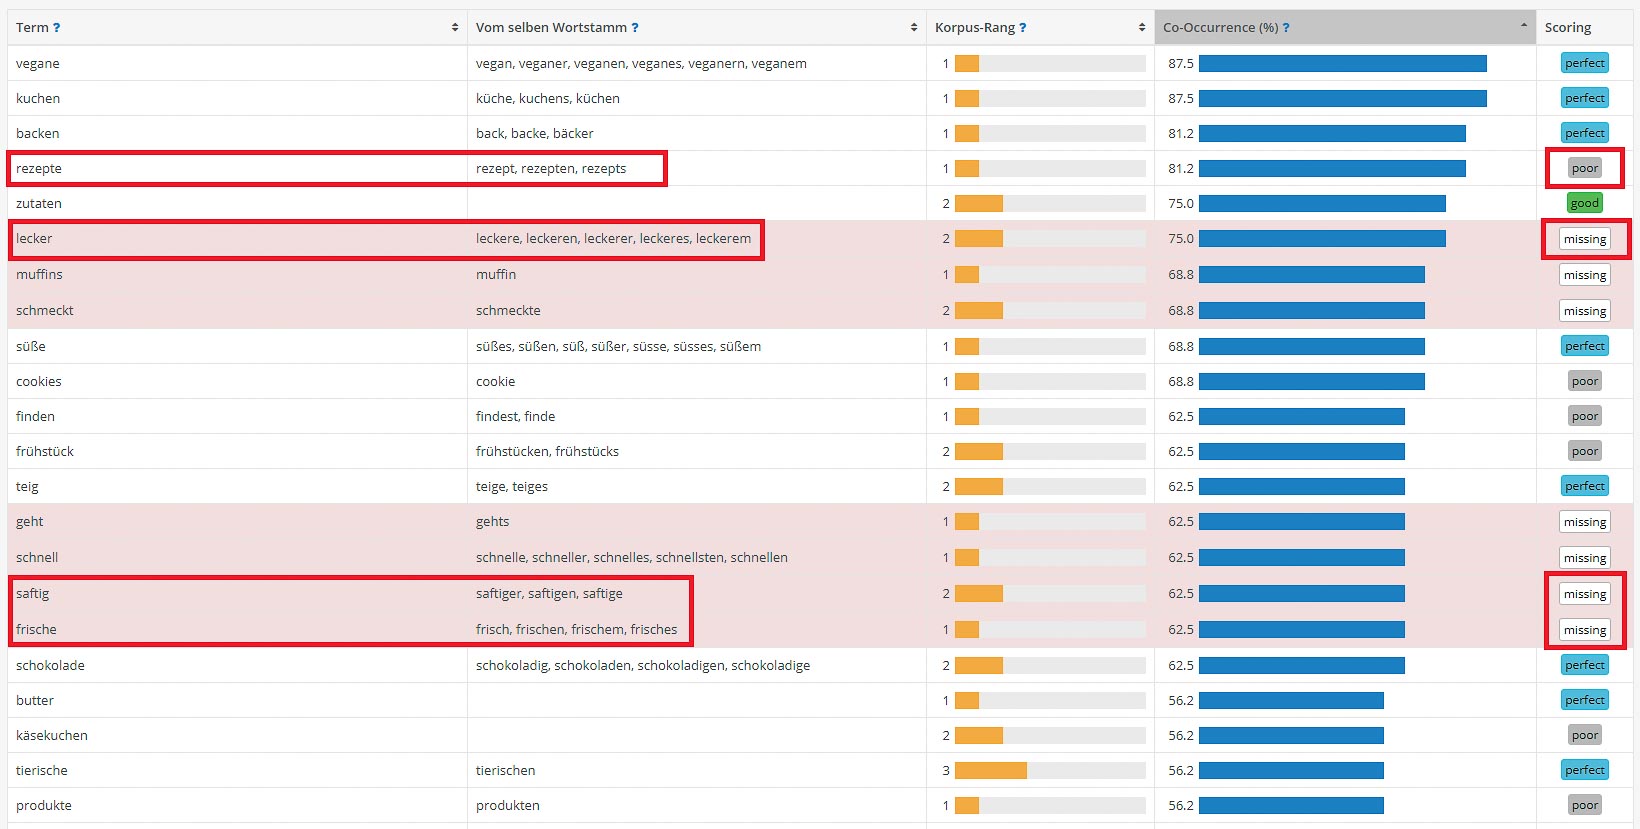Click sort arrows on Vom selben Wortstamm column

point(914,28)
